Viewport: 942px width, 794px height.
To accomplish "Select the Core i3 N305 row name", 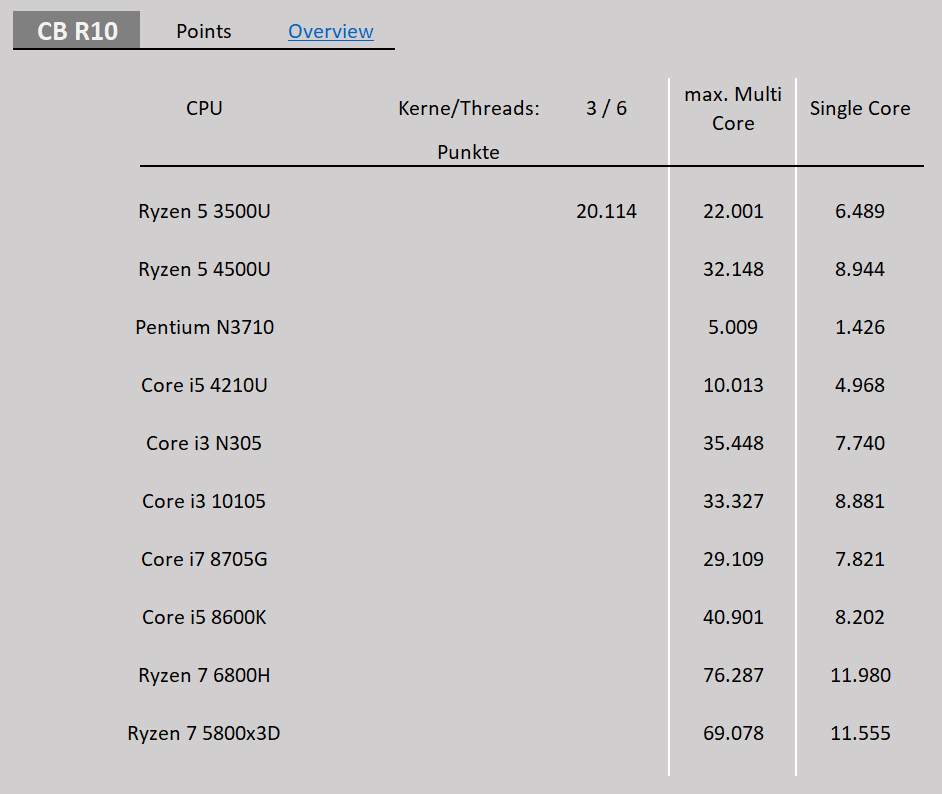I will (x=204, y=443).
